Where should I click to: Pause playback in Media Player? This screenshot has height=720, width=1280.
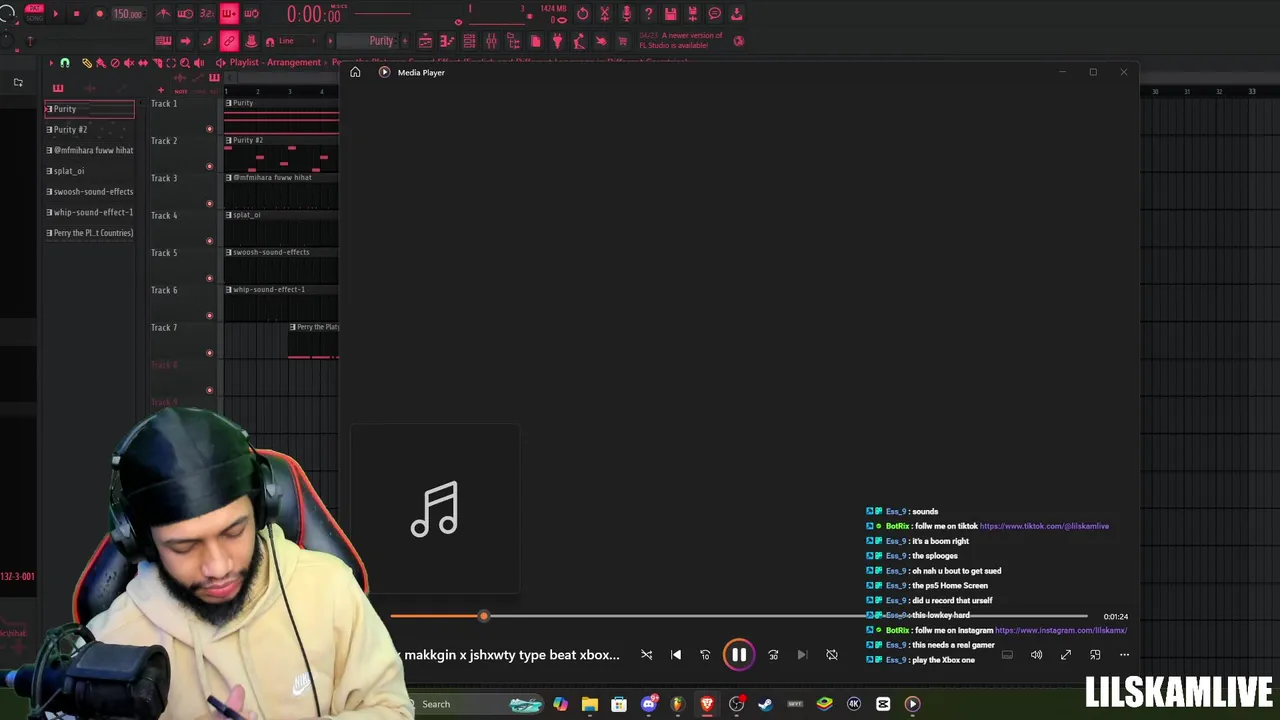coord(738,655)
